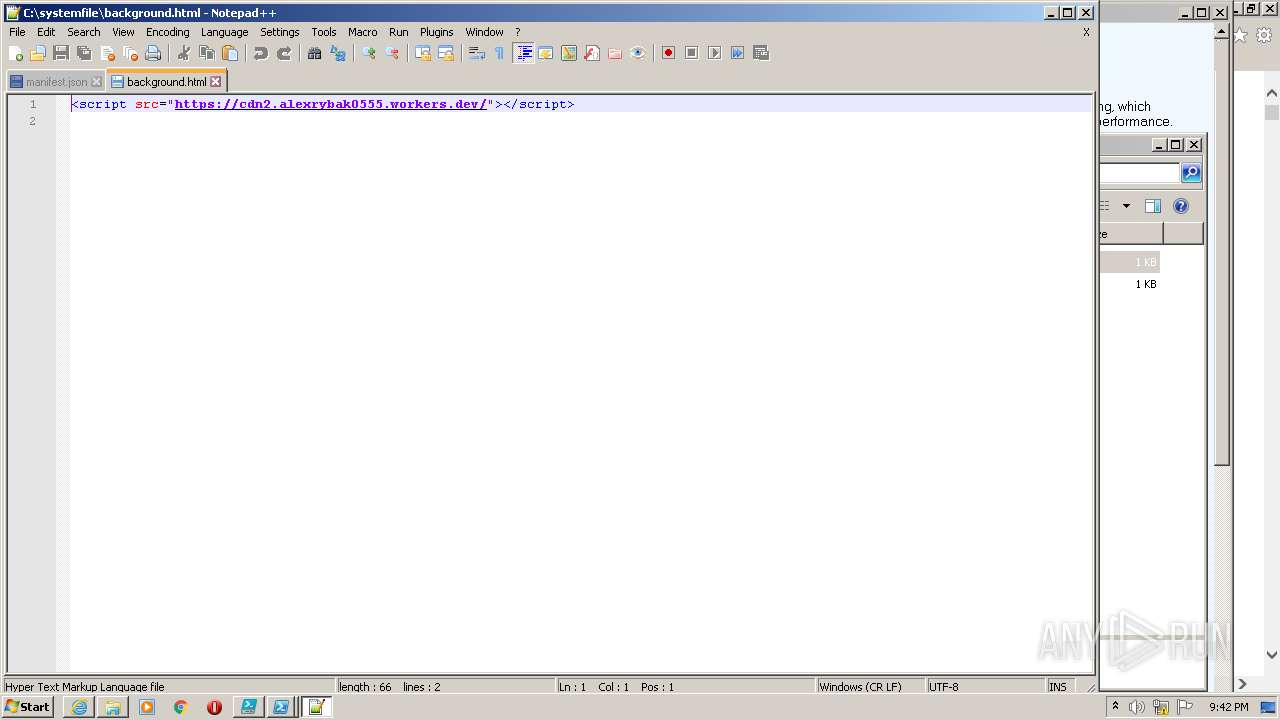Launch Internet Explorer from the taskbar
The width and height of the screenshot is (1280, 720).
point(79,707)
